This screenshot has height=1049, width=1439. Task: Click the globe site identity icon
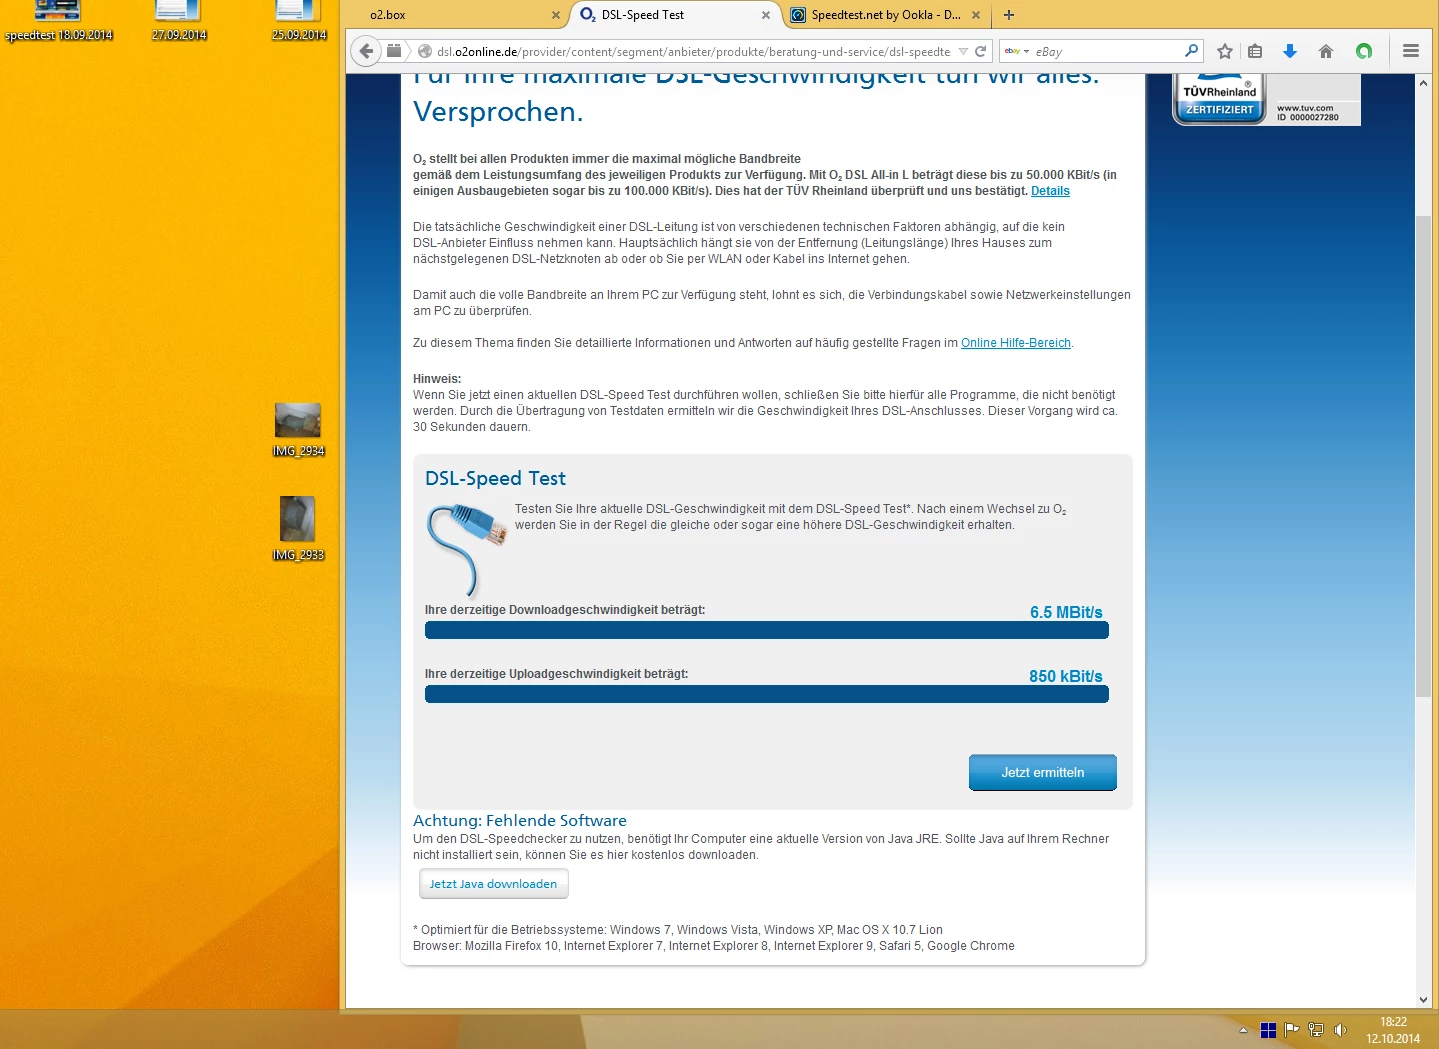(x=425, y=51)
